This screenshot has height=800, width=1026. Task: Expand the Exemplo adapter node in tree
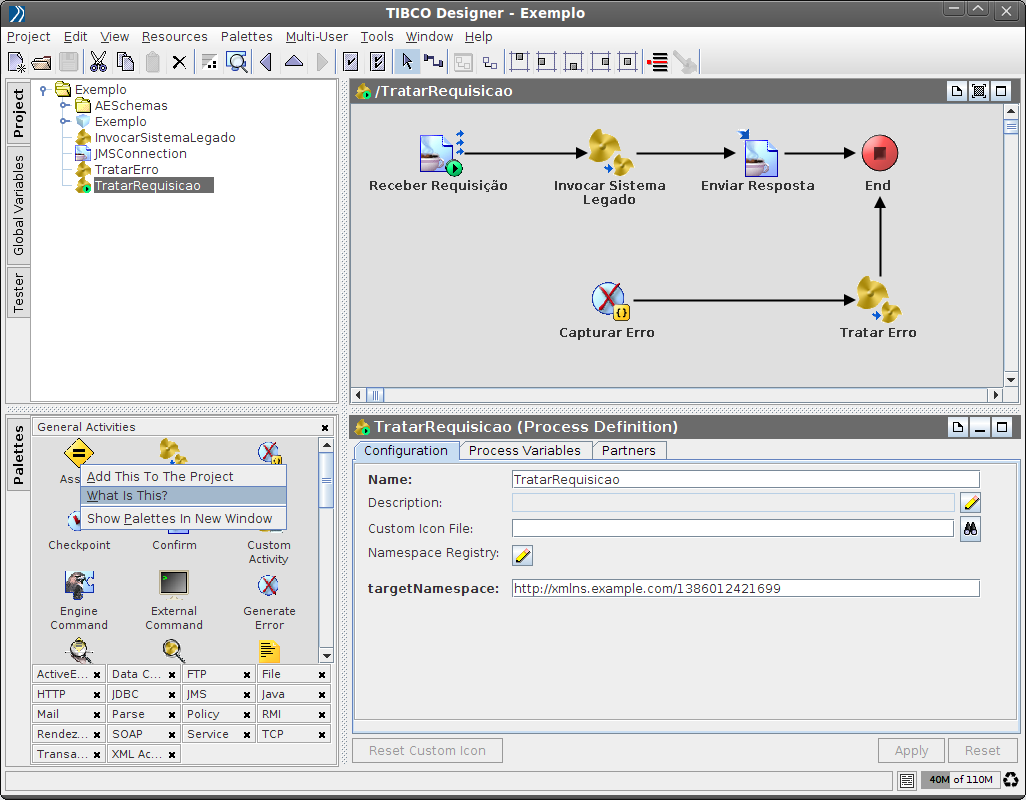click(x=64, y=122)
